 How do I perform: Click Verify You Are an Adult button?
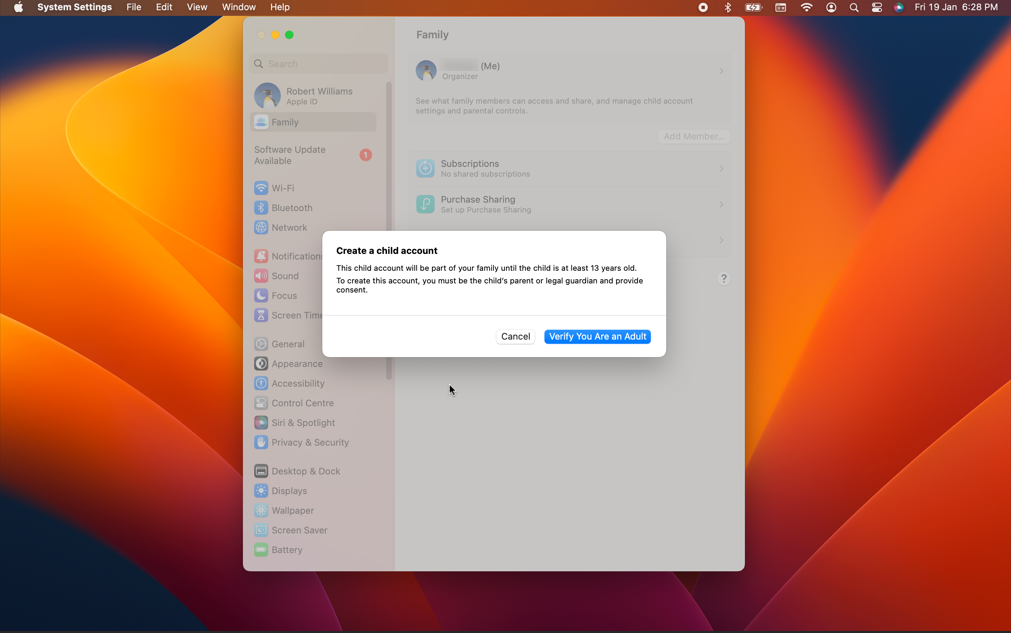597,336
